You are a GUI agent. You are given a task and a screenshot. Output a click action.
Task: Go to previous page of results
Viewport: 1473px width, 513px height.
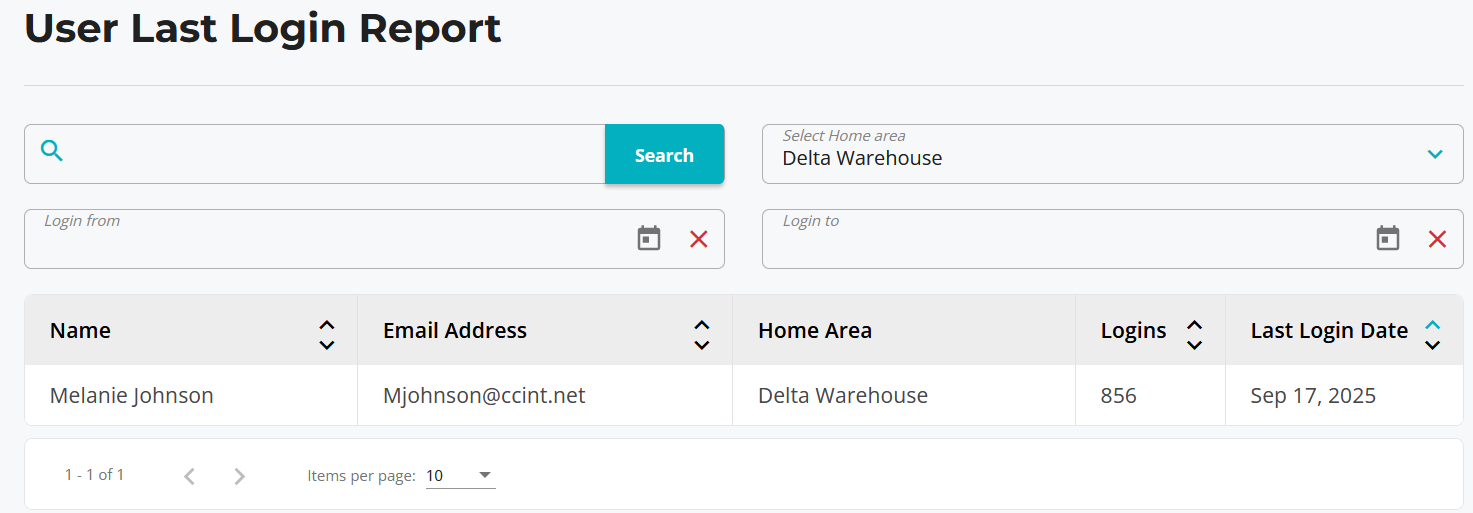pos(190,476)
